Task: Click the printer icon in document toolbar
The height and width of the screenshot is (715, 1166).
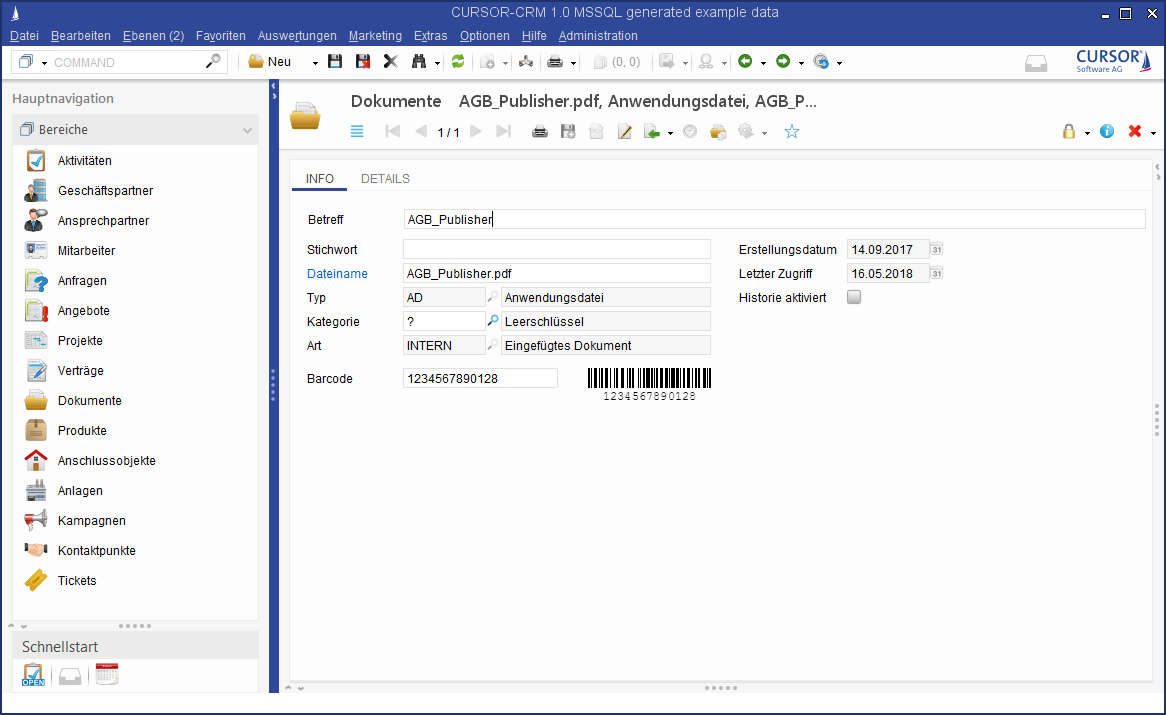Action: 540,132
